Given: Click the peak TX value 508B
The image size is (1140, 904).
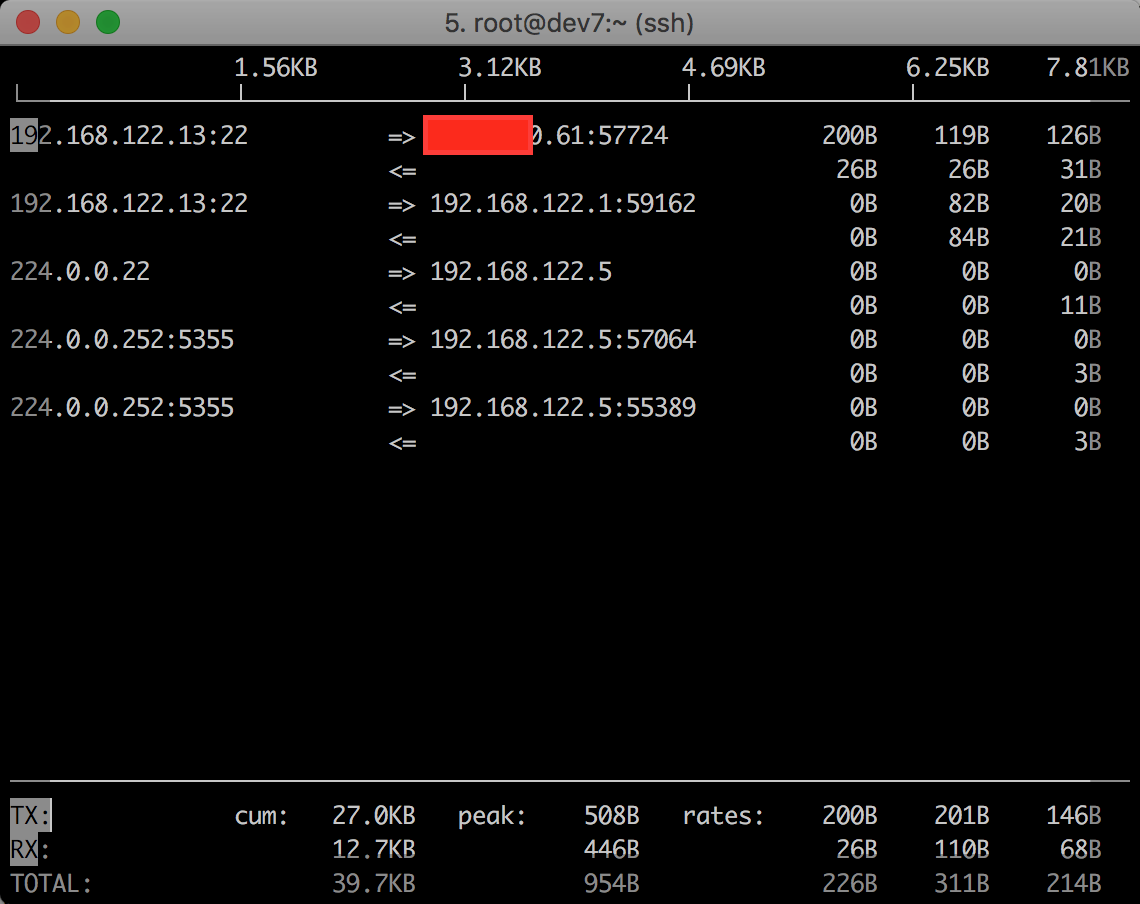Looking at the screenshot, I should 611,816.
